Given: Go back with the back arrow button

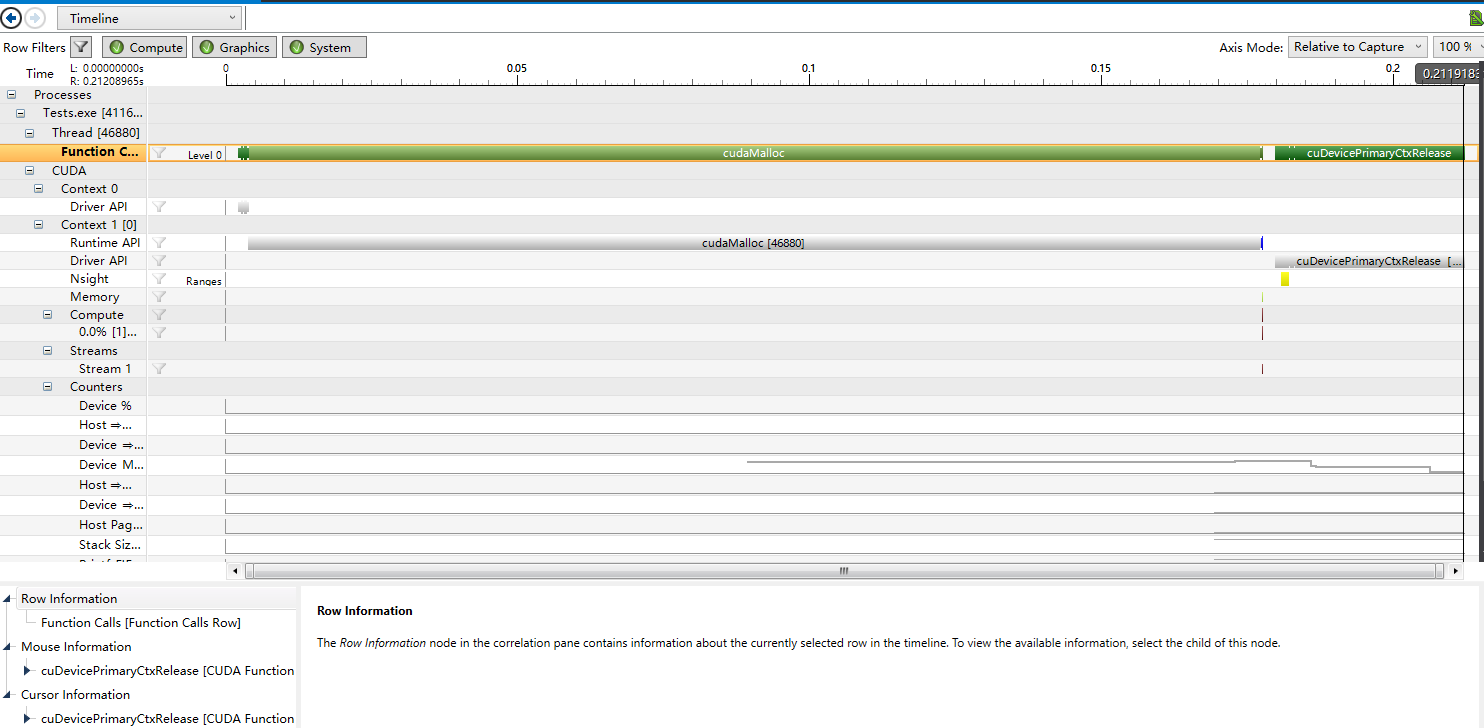Looking at the screenshot, I should coord(12,17).
